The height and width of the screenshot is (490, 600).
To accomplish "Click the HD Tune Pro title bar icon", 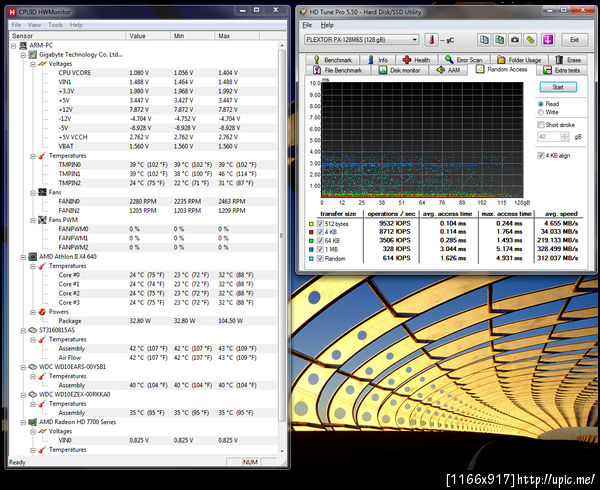I will click(x=303, y=12).
